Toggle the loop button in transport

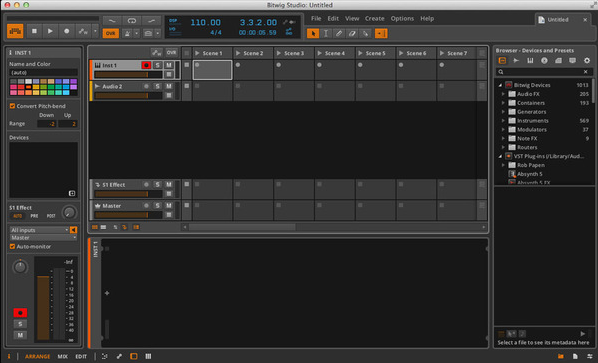[132, 21]
